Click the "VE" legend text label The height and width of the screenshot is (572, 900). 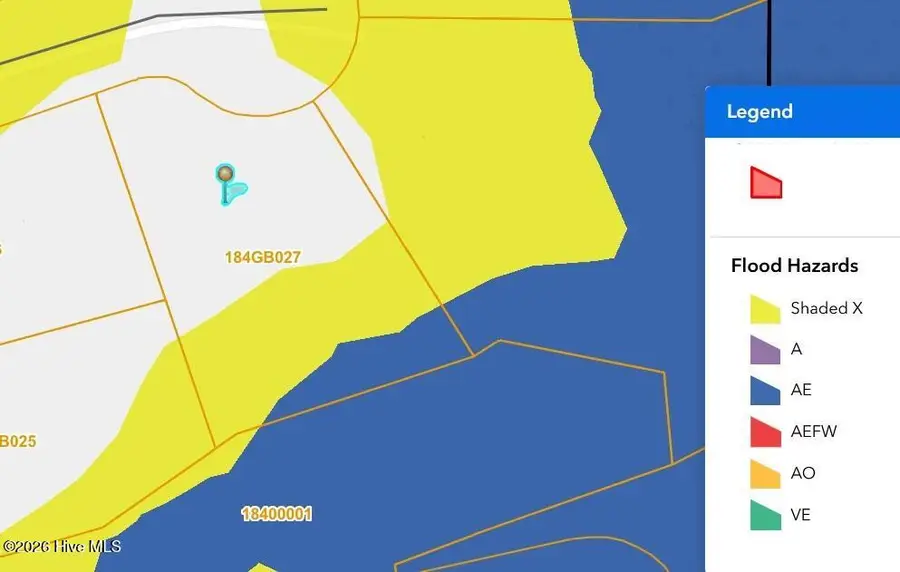tap(800, 516)
